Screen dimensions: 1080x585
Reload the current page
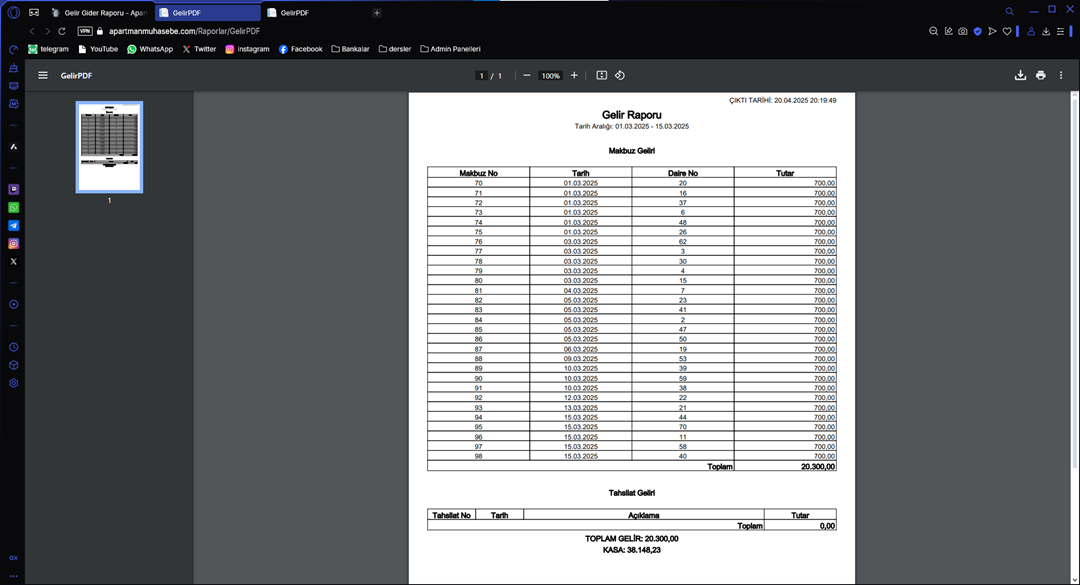click(x=62, y=31)
